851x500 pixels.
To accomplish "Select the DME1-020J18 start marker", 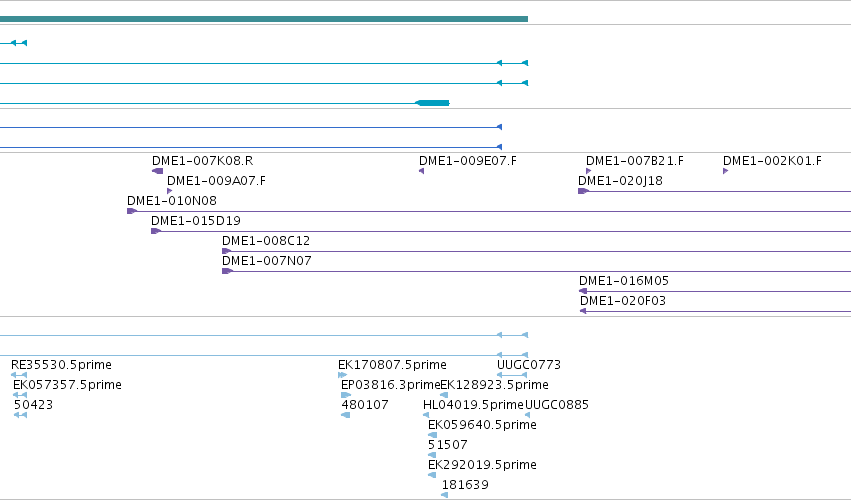I will (583, 191).
